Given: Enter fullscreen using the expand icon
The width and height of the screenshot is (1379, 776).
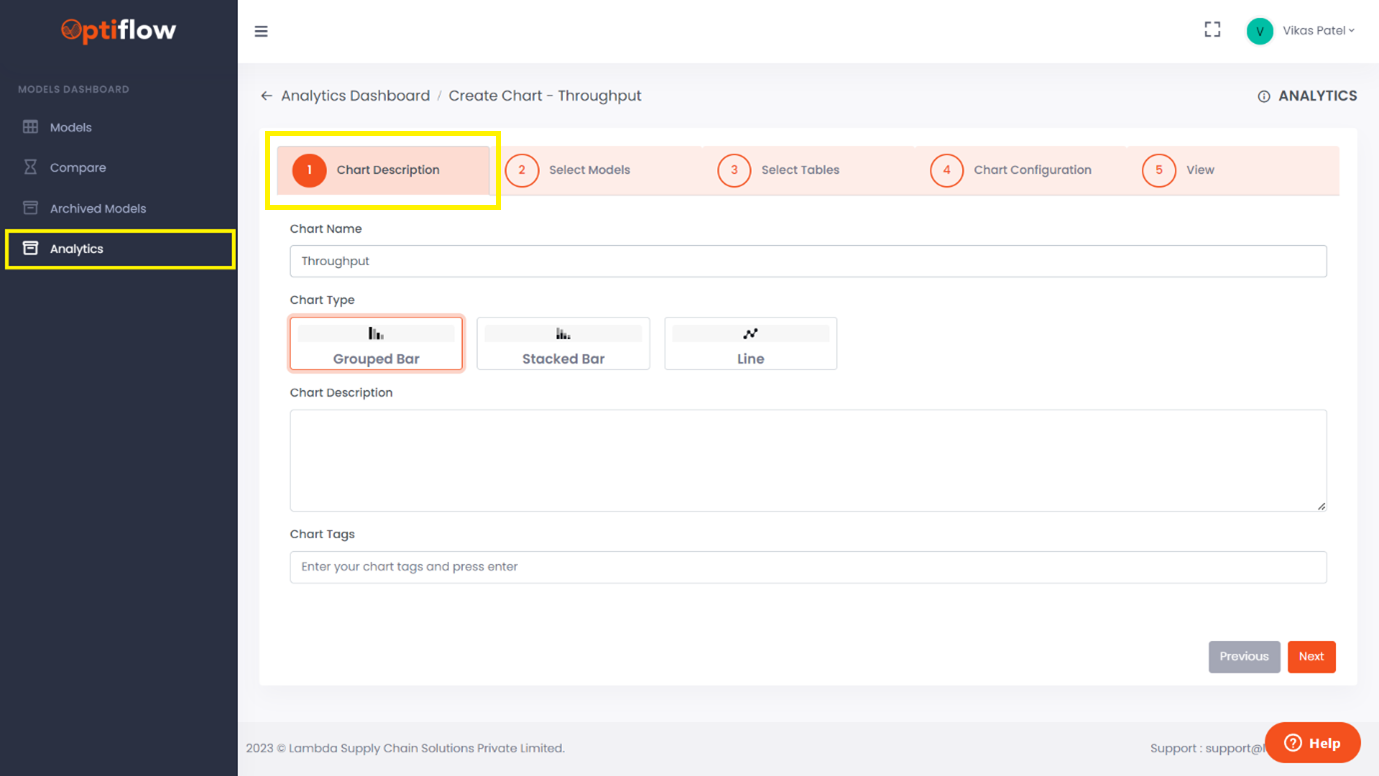Looking at the screenshot, I should pyautogui.click(x=1212, y=30).
